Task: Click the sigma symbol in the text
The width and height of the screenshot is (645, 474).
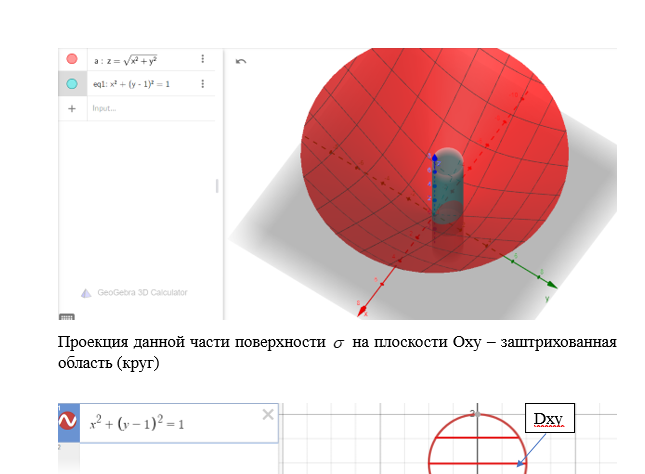Action: (x=338, y=344)
